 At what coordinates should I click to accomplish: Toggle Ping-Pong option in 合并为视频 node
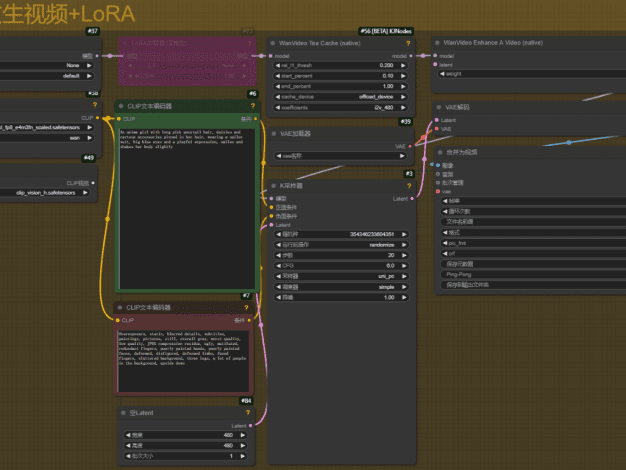tap(533, 274)
